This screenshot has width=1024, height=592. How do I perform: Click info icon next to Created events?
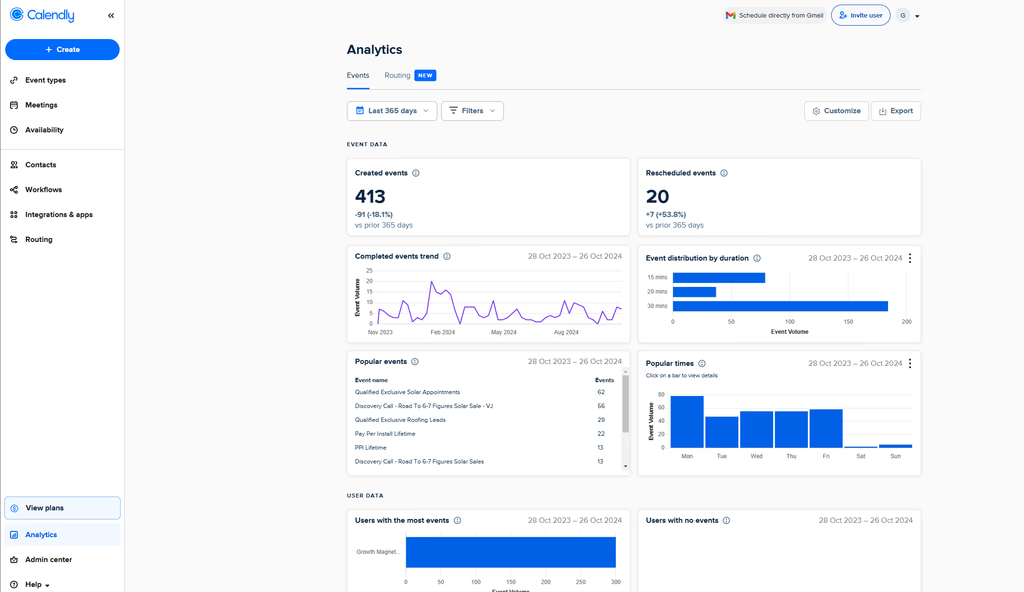416,173
